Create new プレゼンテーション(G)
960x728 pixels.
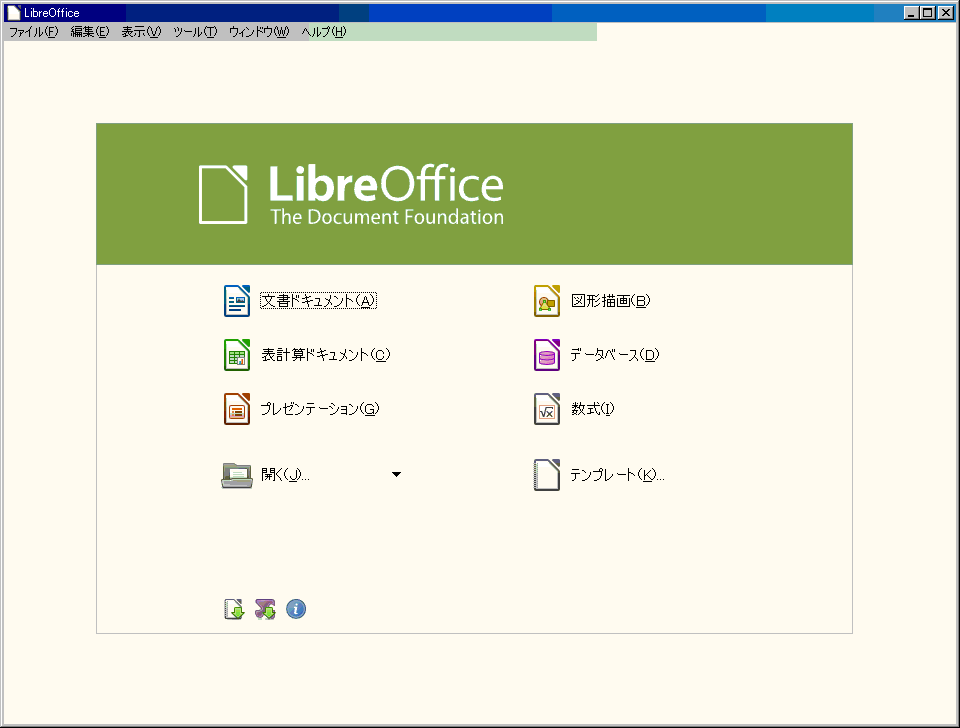coord(320,408)
